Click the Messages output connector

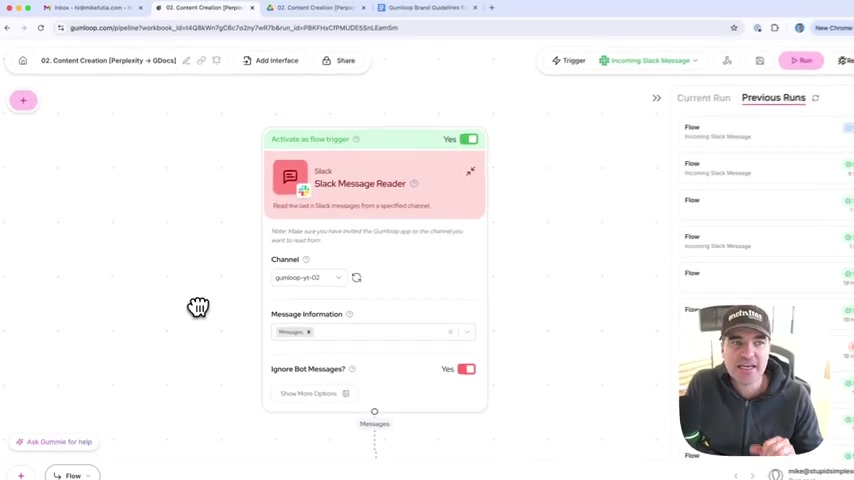click(x=374, y=411)
